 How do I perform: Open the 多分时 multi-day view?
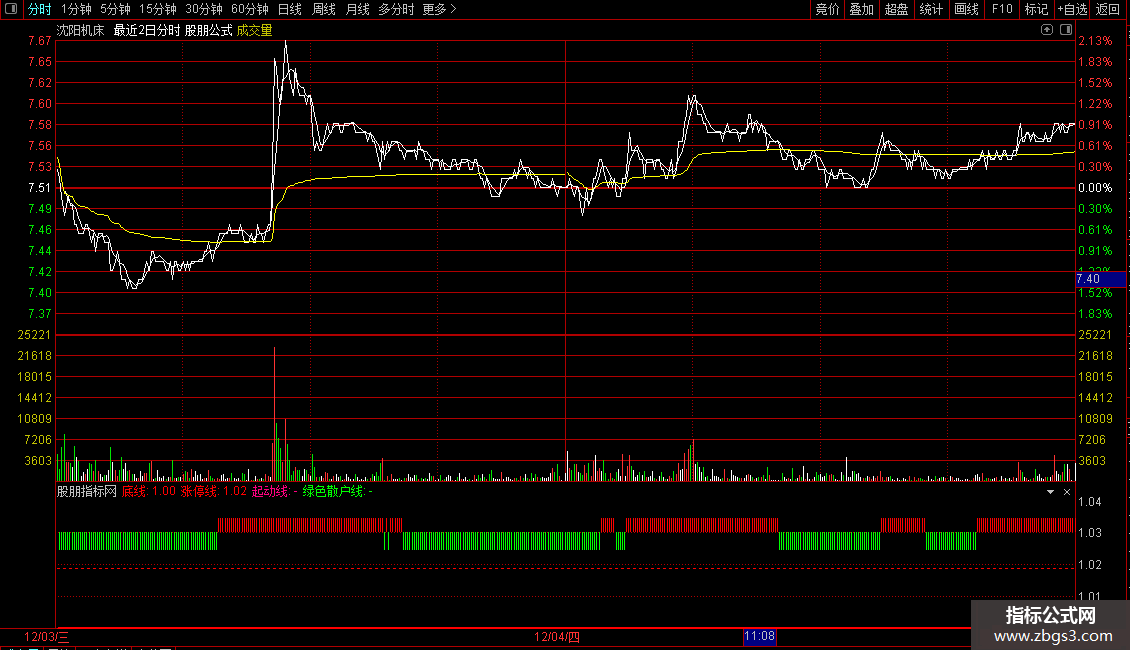[x=396, y=9]
